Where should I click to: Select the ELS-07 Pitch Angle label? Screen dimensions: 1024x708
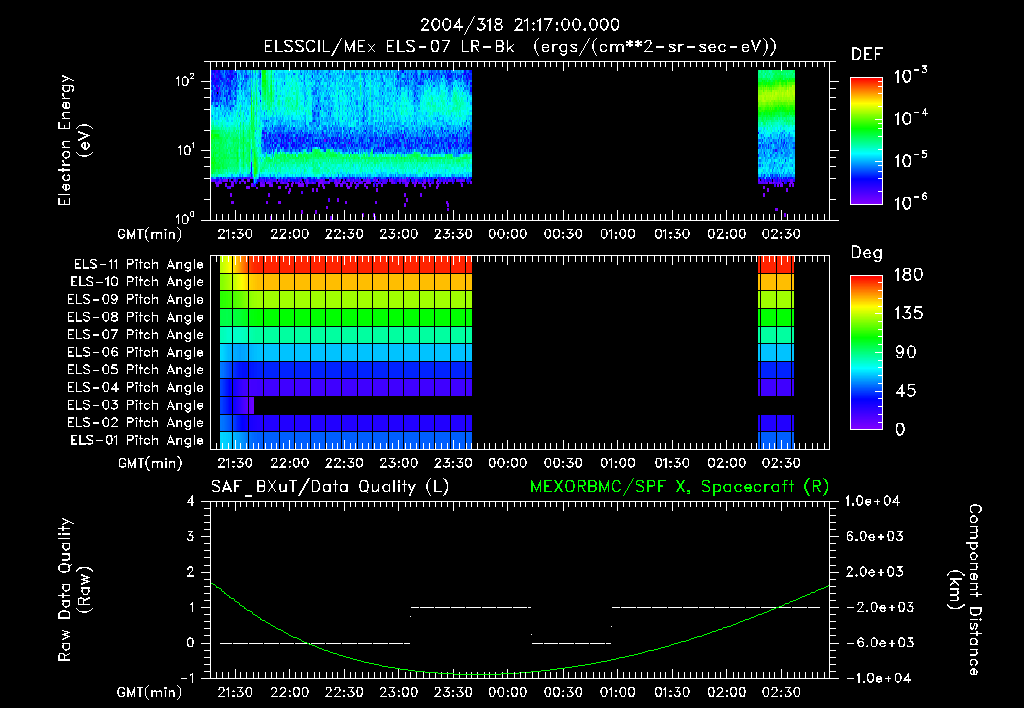[x=136, y=335]
